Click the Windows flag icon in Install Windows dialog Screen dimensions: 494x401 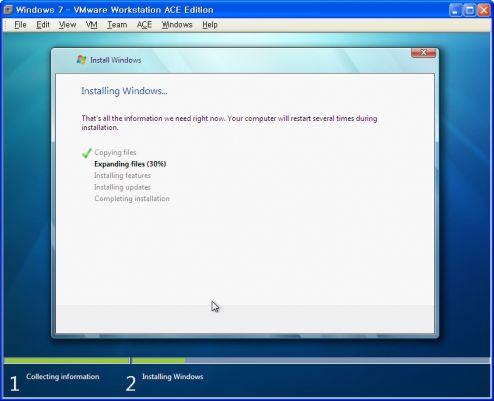pos(81,60)
